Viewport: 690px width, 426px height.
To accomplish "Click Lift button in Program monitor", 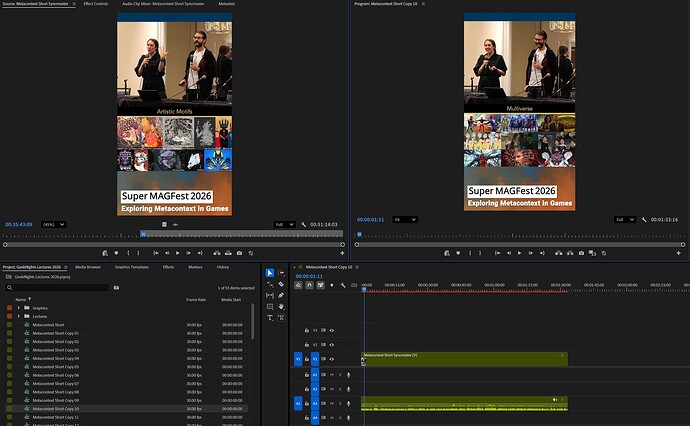I will [x=558, y=253].
